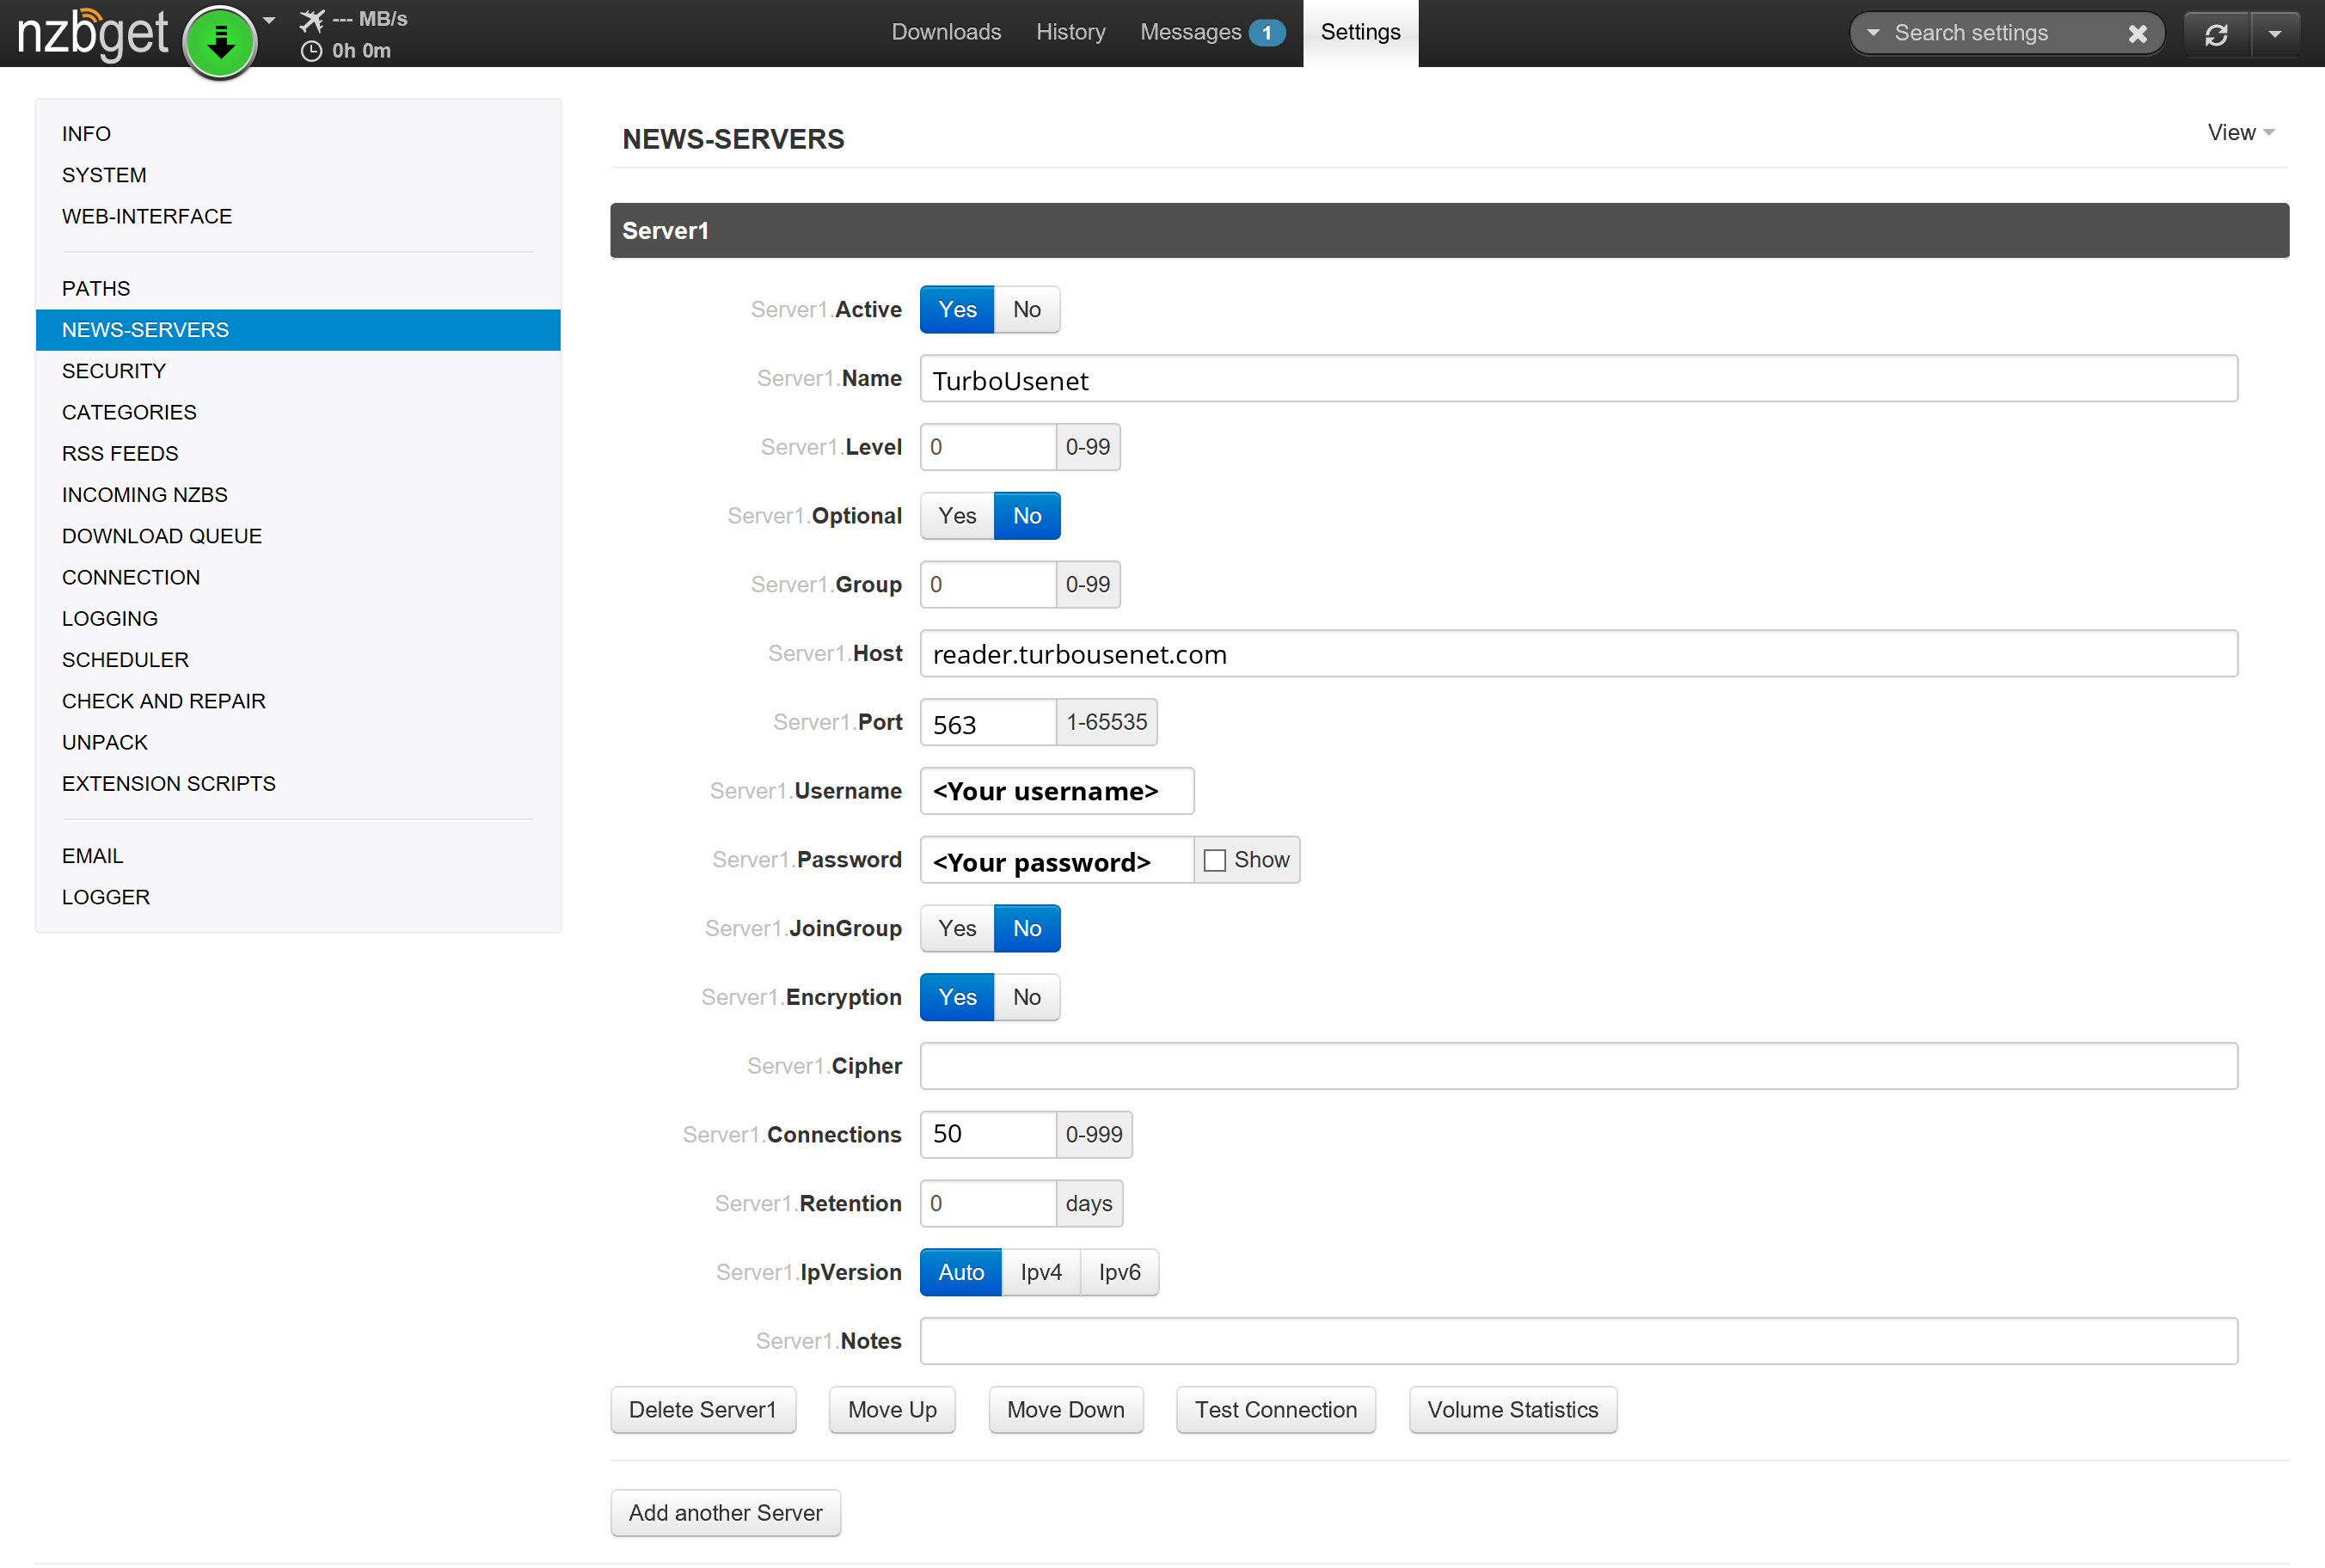Select Ipv4 for Server1.IpVersion
The image size is (2325, 1568).
(1041, 1273)
